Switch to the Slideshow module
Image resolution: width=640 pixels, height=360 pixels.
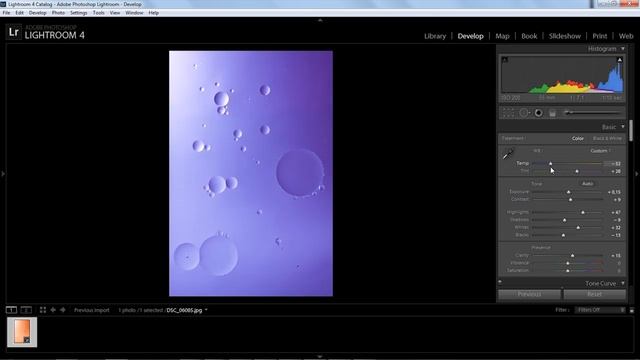(x=565, y=36)
